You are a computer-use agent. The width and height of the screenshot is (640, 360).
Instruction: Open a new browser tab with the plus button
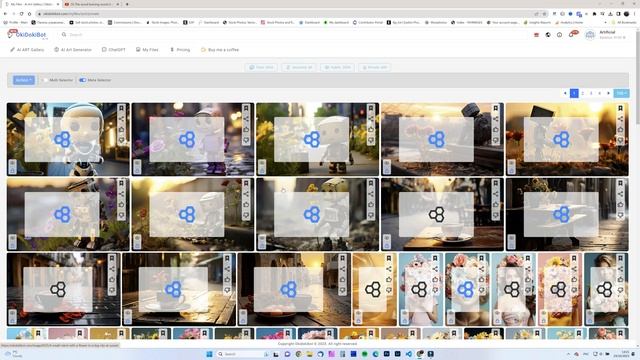pyautogui.click(x=127, y=4)
